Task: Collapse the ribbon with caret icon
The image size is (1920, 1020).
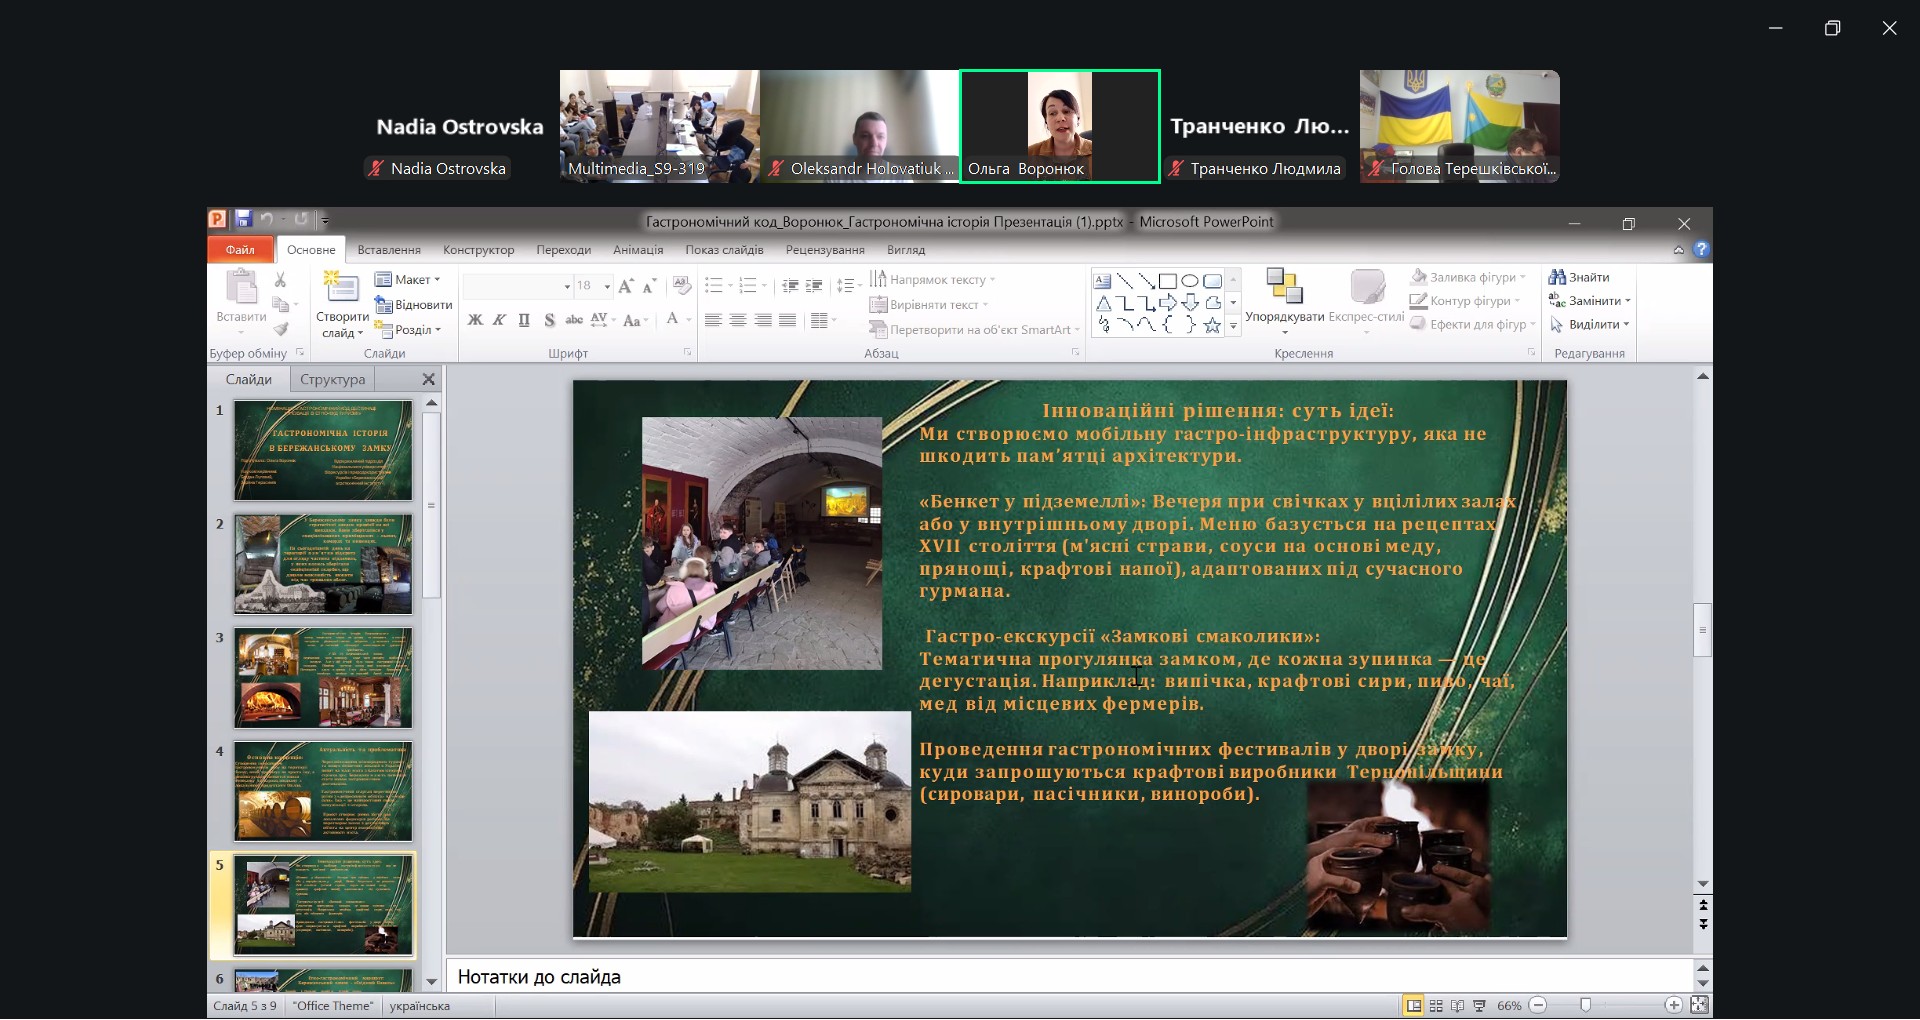Action: [x=1679, y=250]
